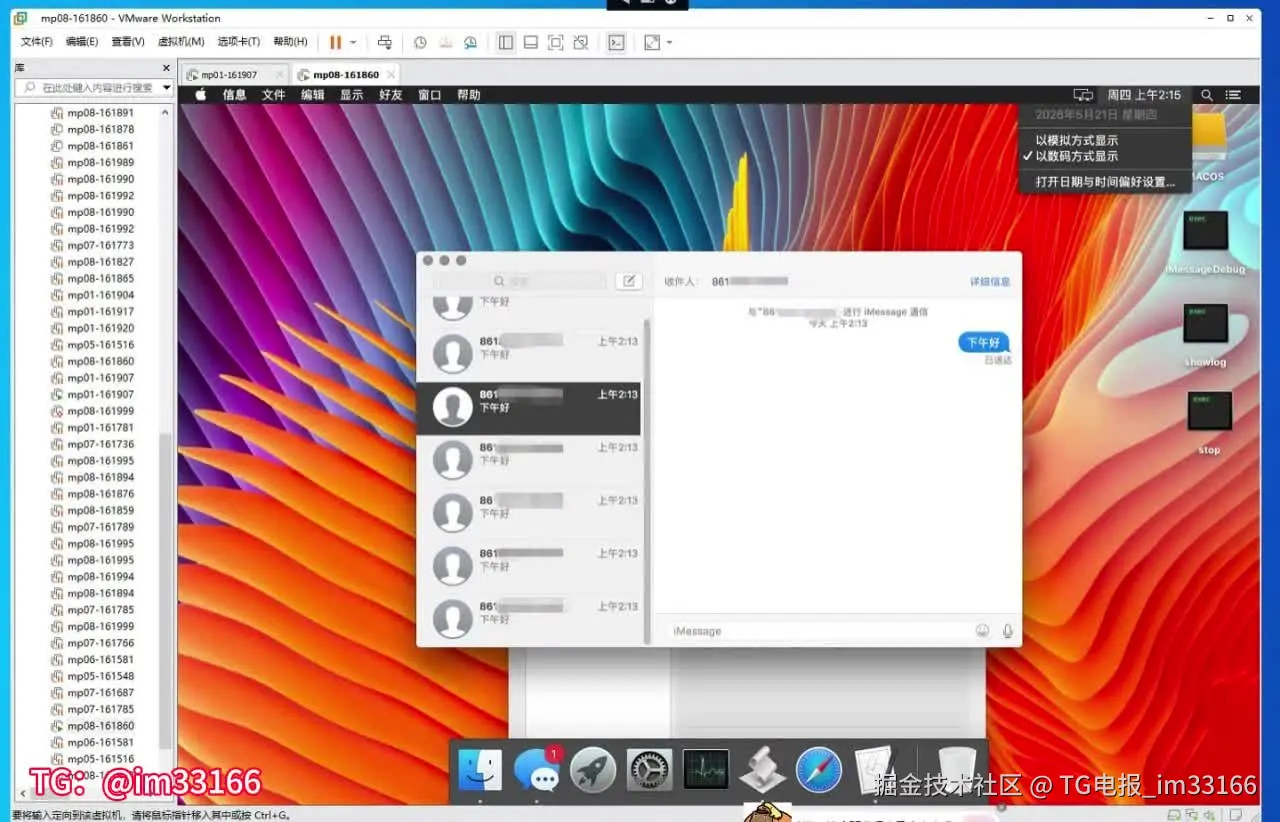
Task: Click the library list scroll-up arrow
Action: pos(166,112)
